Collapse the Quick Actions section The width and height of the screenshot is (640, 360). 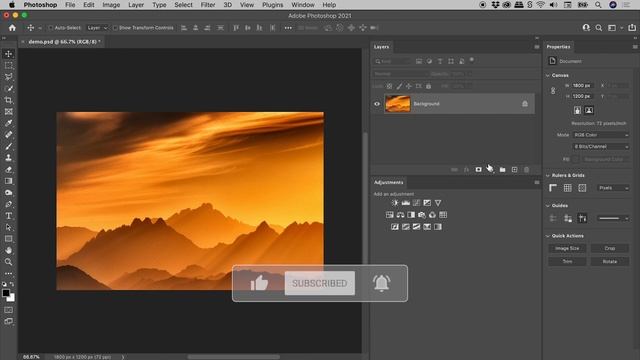click(x=548, y=236)
